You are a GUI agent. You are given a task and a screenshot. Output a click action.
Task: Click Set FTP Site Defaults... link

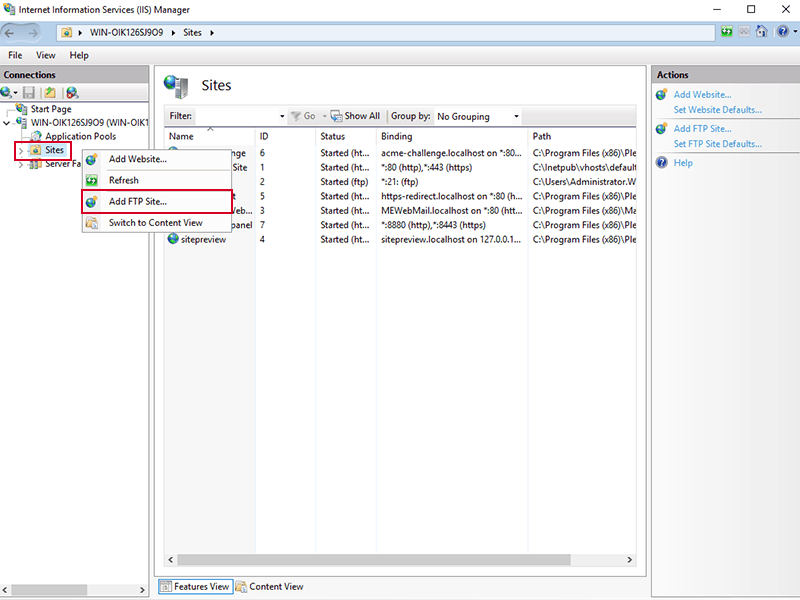click(717, 144)
